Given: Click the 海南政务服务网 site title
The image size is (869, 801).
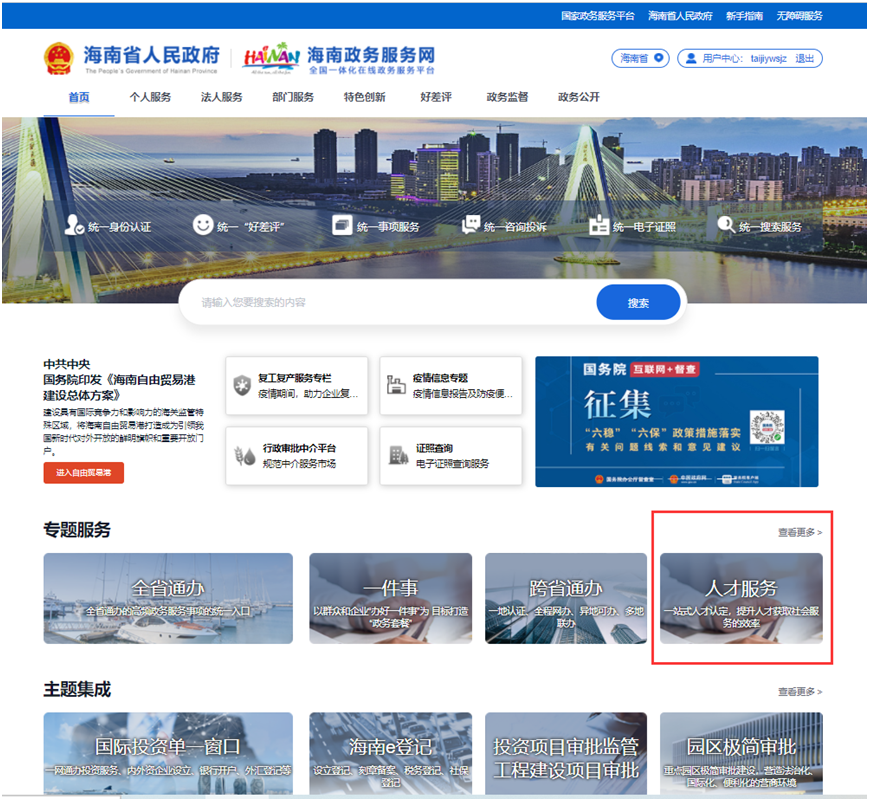Looking at the screenshot, I should click(x=371, y=54).
